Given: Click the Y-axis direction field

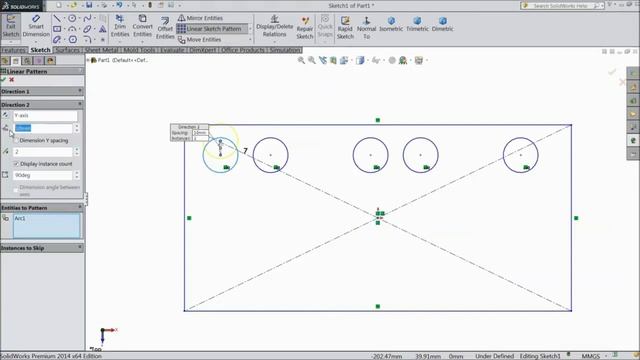Looking at the screenshot, I should point(45,116).
